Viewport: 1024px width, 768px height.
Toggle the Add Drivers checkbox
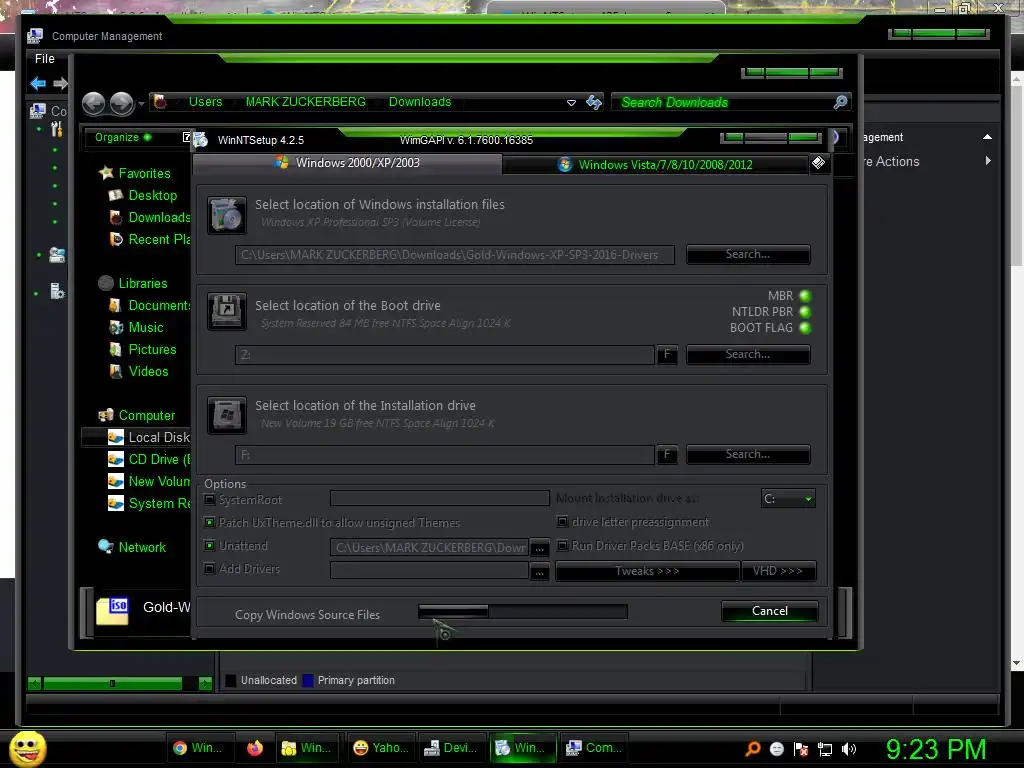210,568
